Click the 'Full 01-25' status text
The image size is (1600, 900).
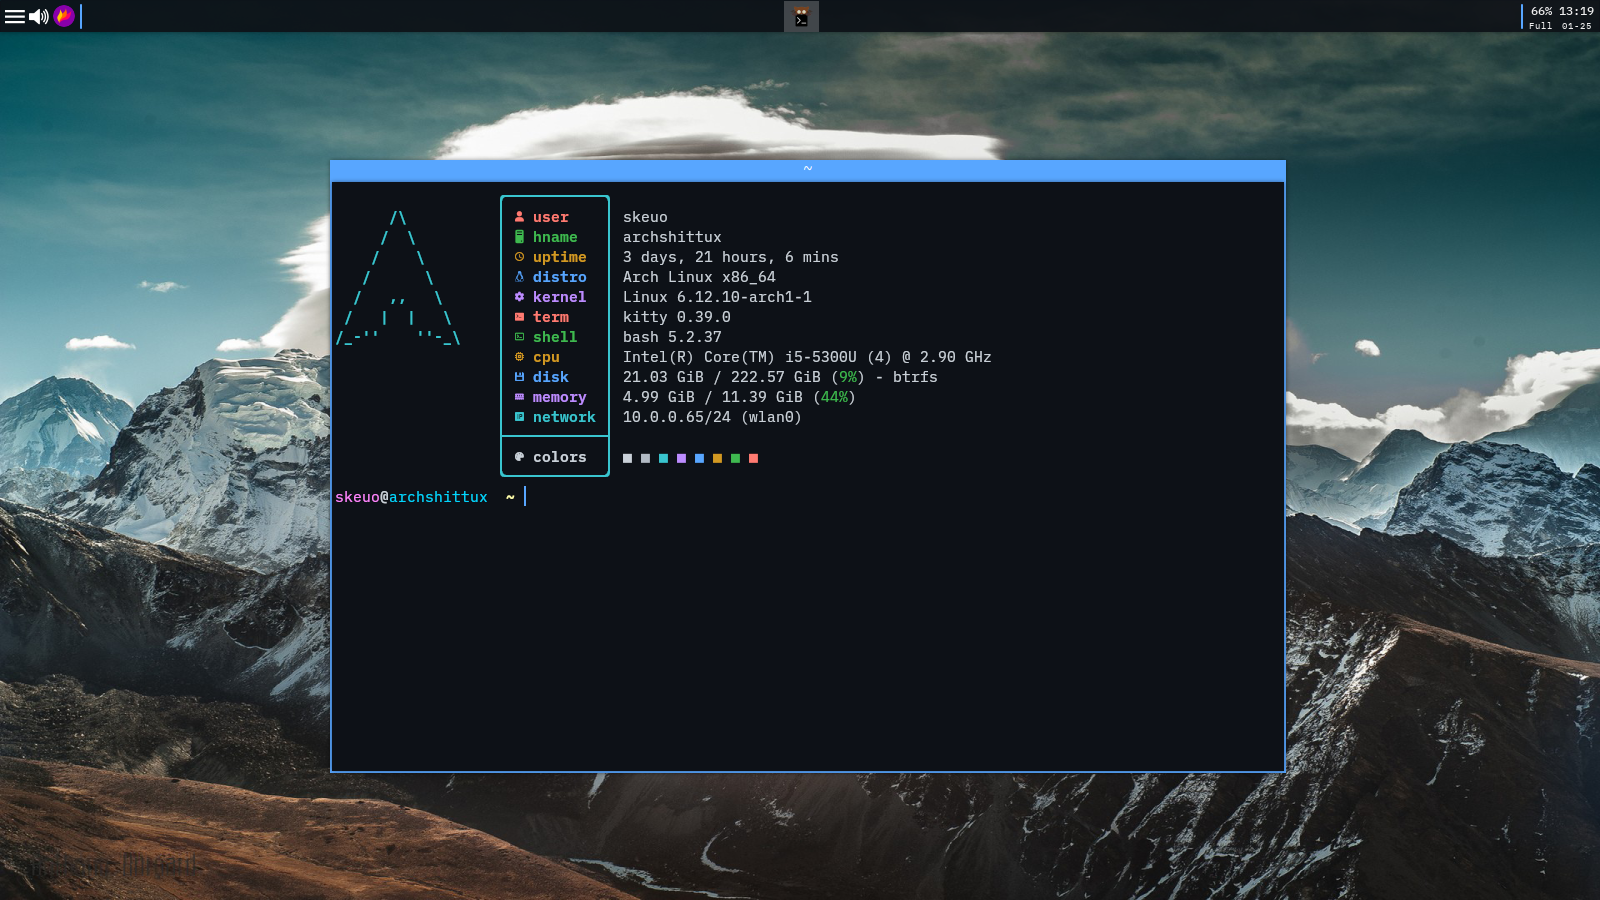tap(1560, 26)
